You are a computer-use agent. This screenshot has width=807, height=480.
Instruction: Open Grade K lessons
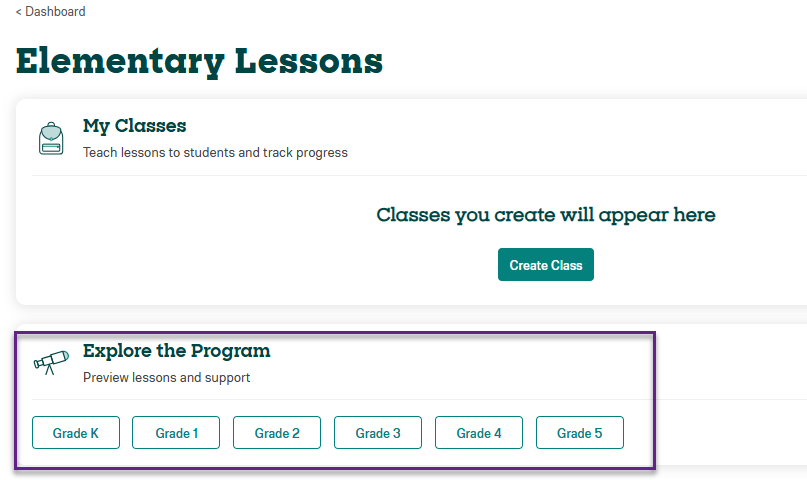click(76, 433)
